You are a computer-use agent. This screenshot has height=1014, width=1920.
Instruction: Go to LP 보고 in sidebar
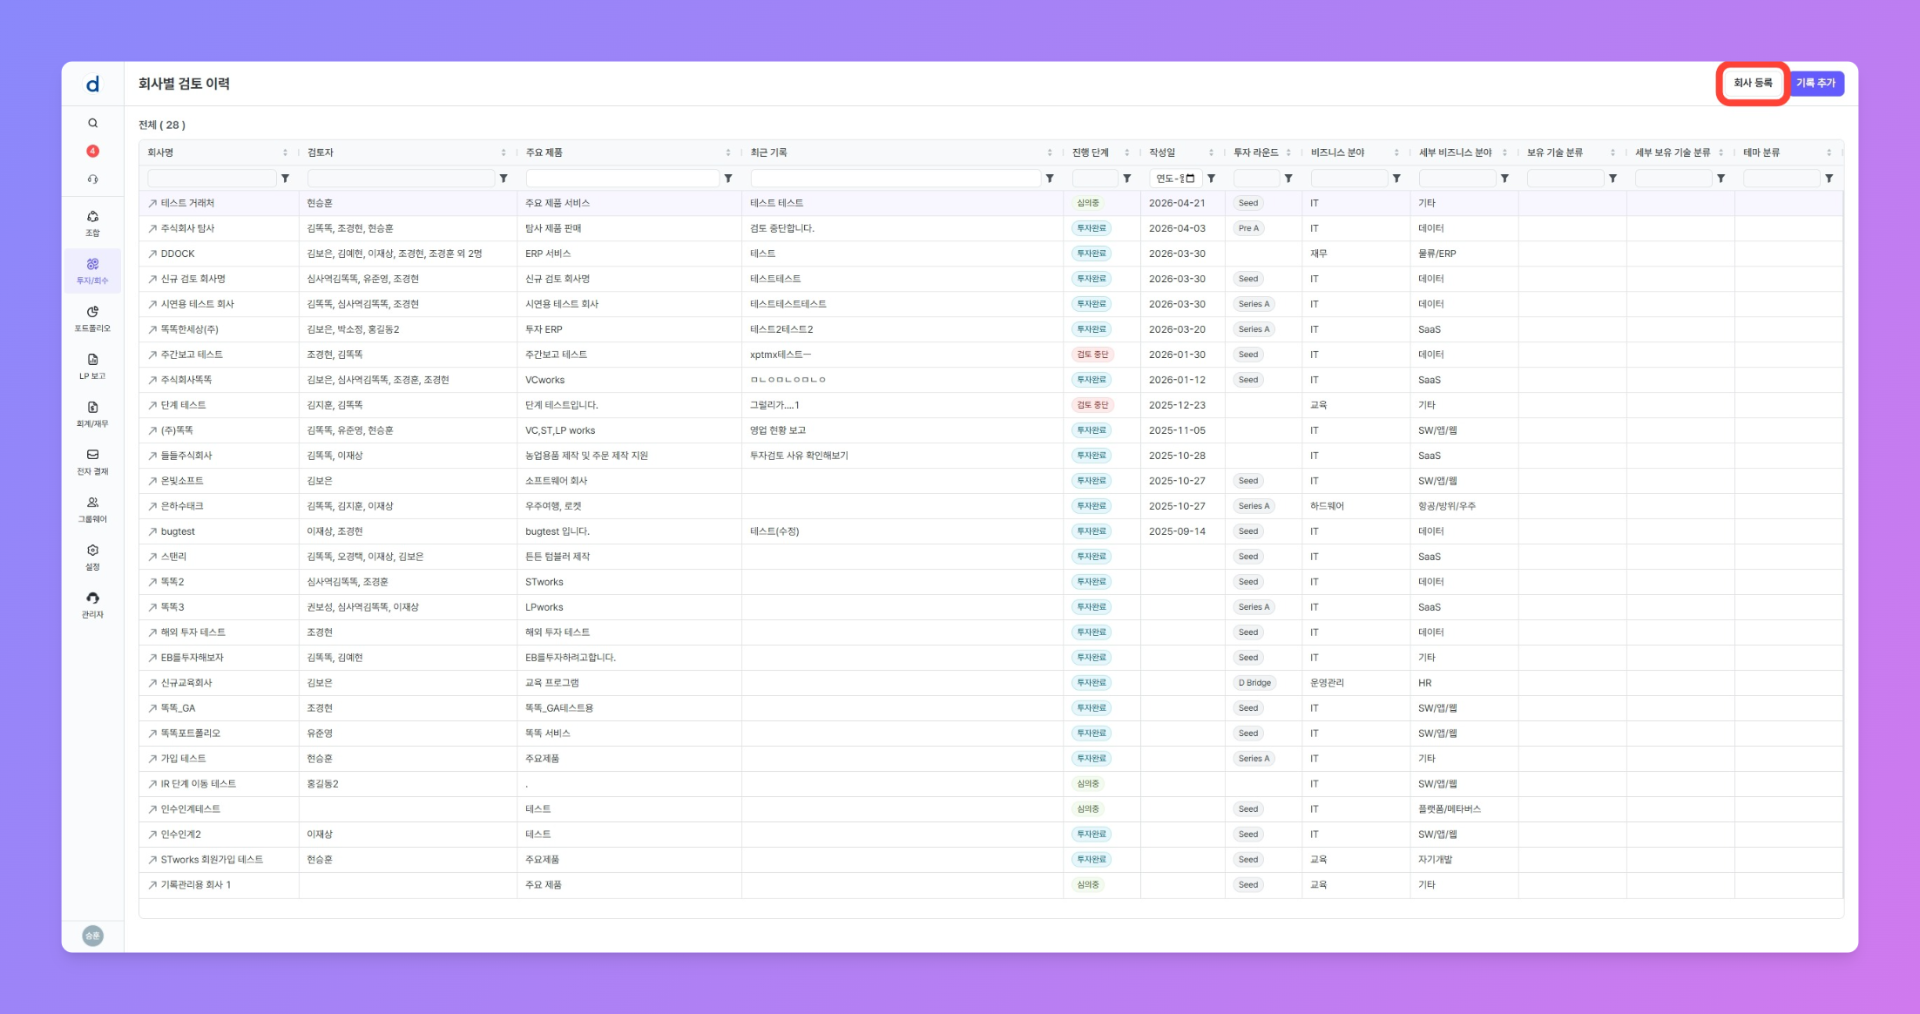coord(92,366)
